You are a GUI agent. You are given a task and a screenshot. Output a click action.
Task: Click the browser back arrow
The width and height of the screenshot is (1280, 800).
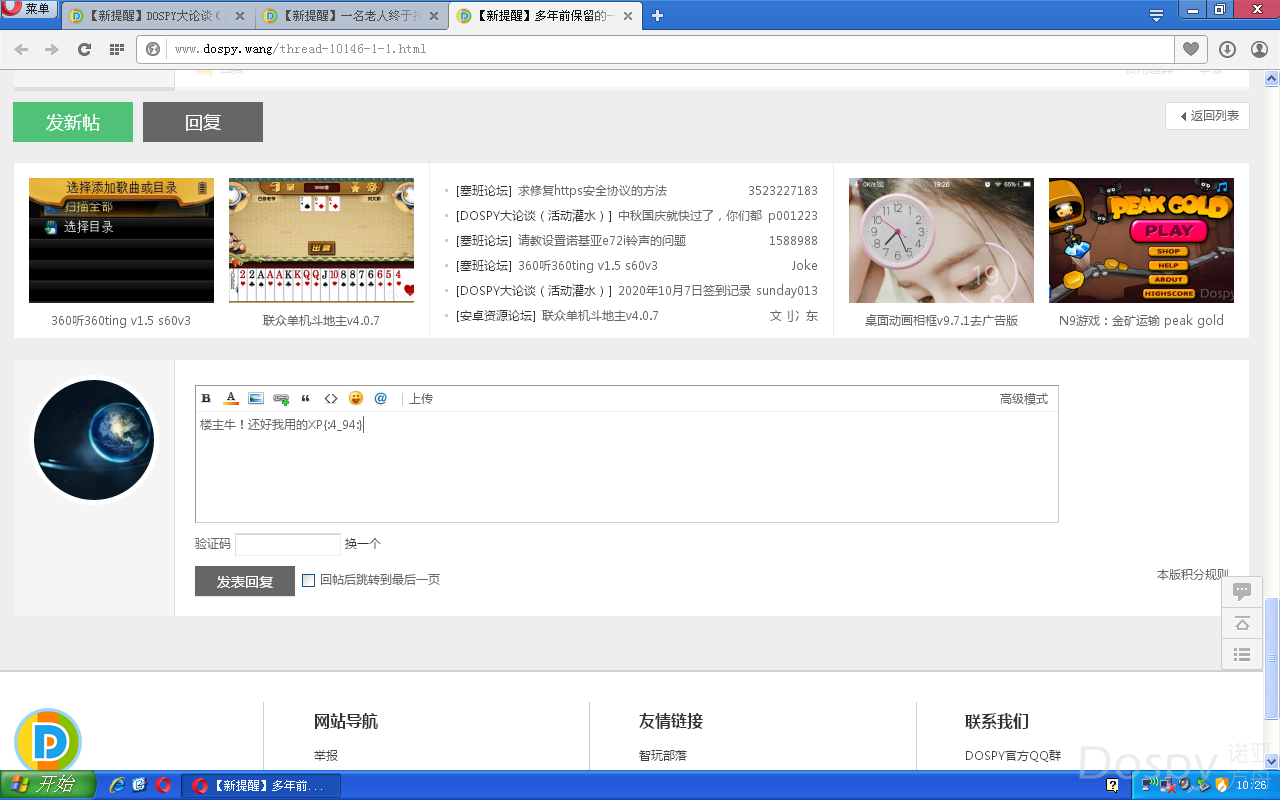pos(21,49)
